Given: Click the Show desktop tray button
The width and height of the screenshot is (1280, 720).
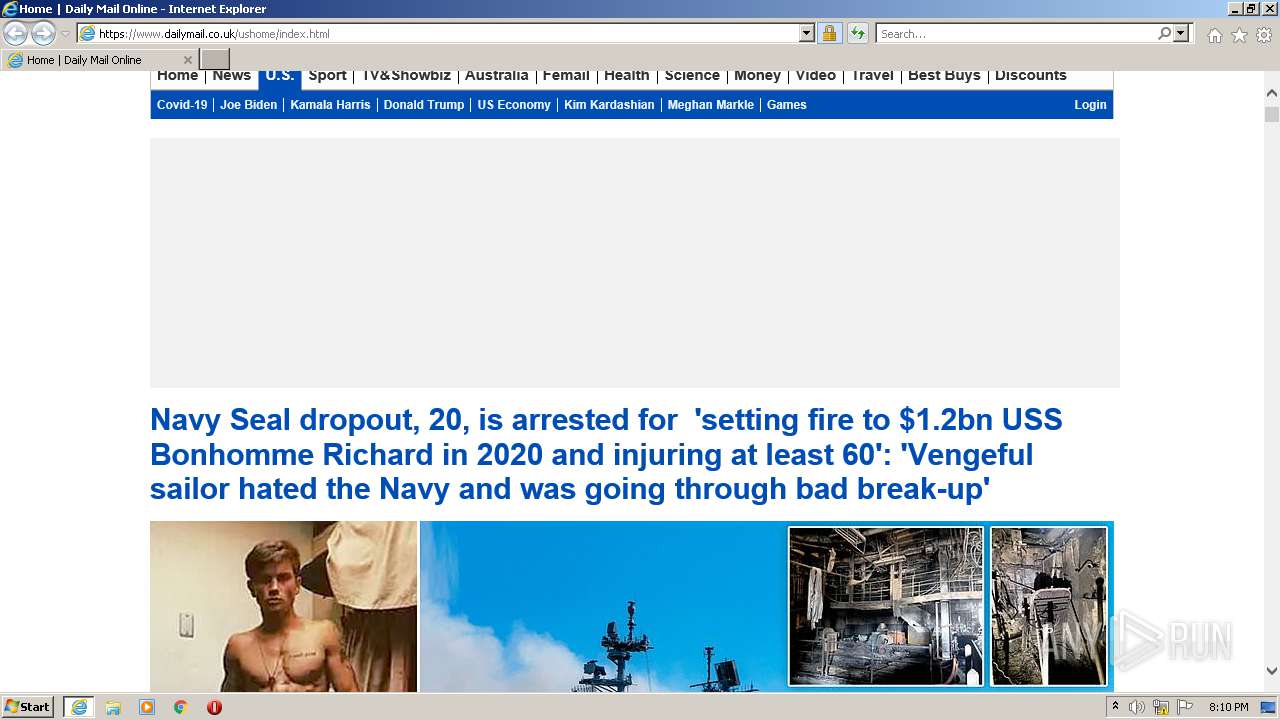Looking at the screenshot, I should click(x=1269, y=707).
